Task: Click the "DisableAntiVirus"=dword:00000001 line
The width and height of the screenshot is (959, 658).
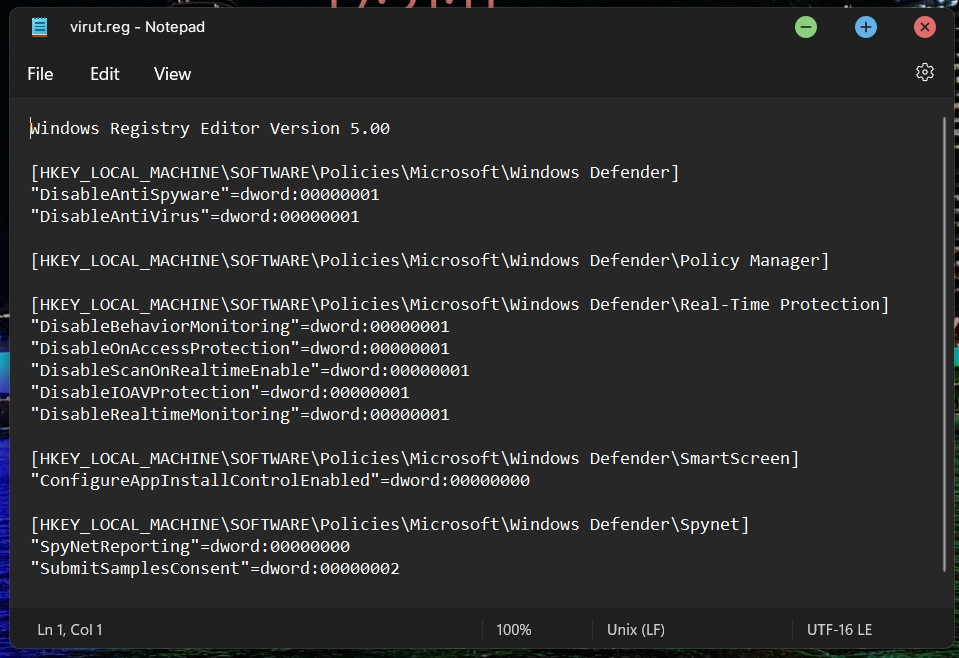Action: point(195,216)
